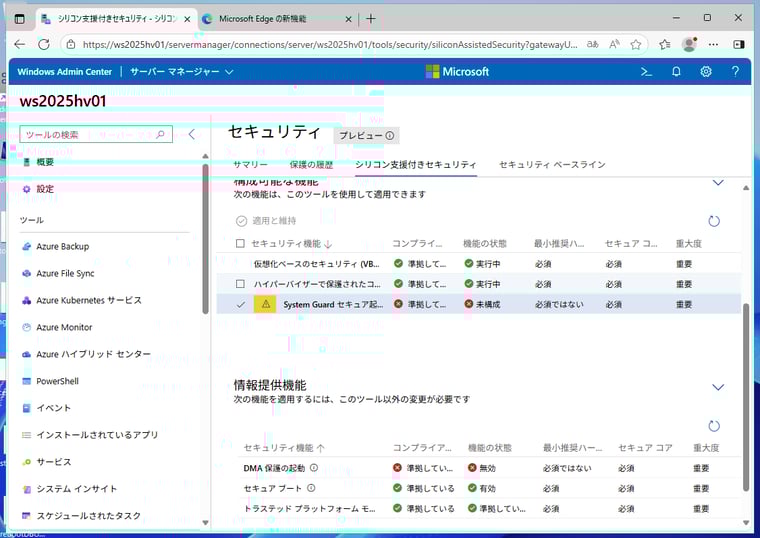Open PowerShell console icon in header
The image size is (760, 538).
(x=646, y=72)
